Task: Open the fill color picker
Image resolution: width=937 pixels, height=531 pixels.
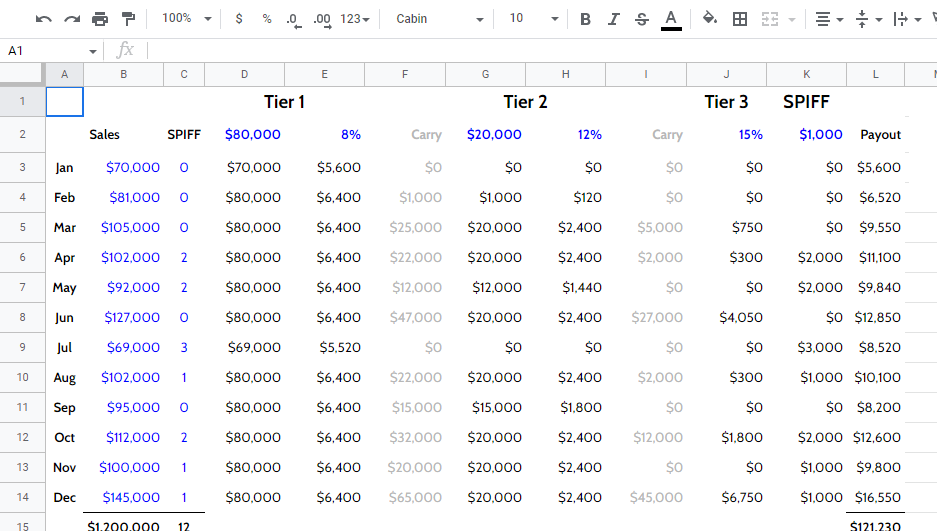Action: click(x=710, y=19)
